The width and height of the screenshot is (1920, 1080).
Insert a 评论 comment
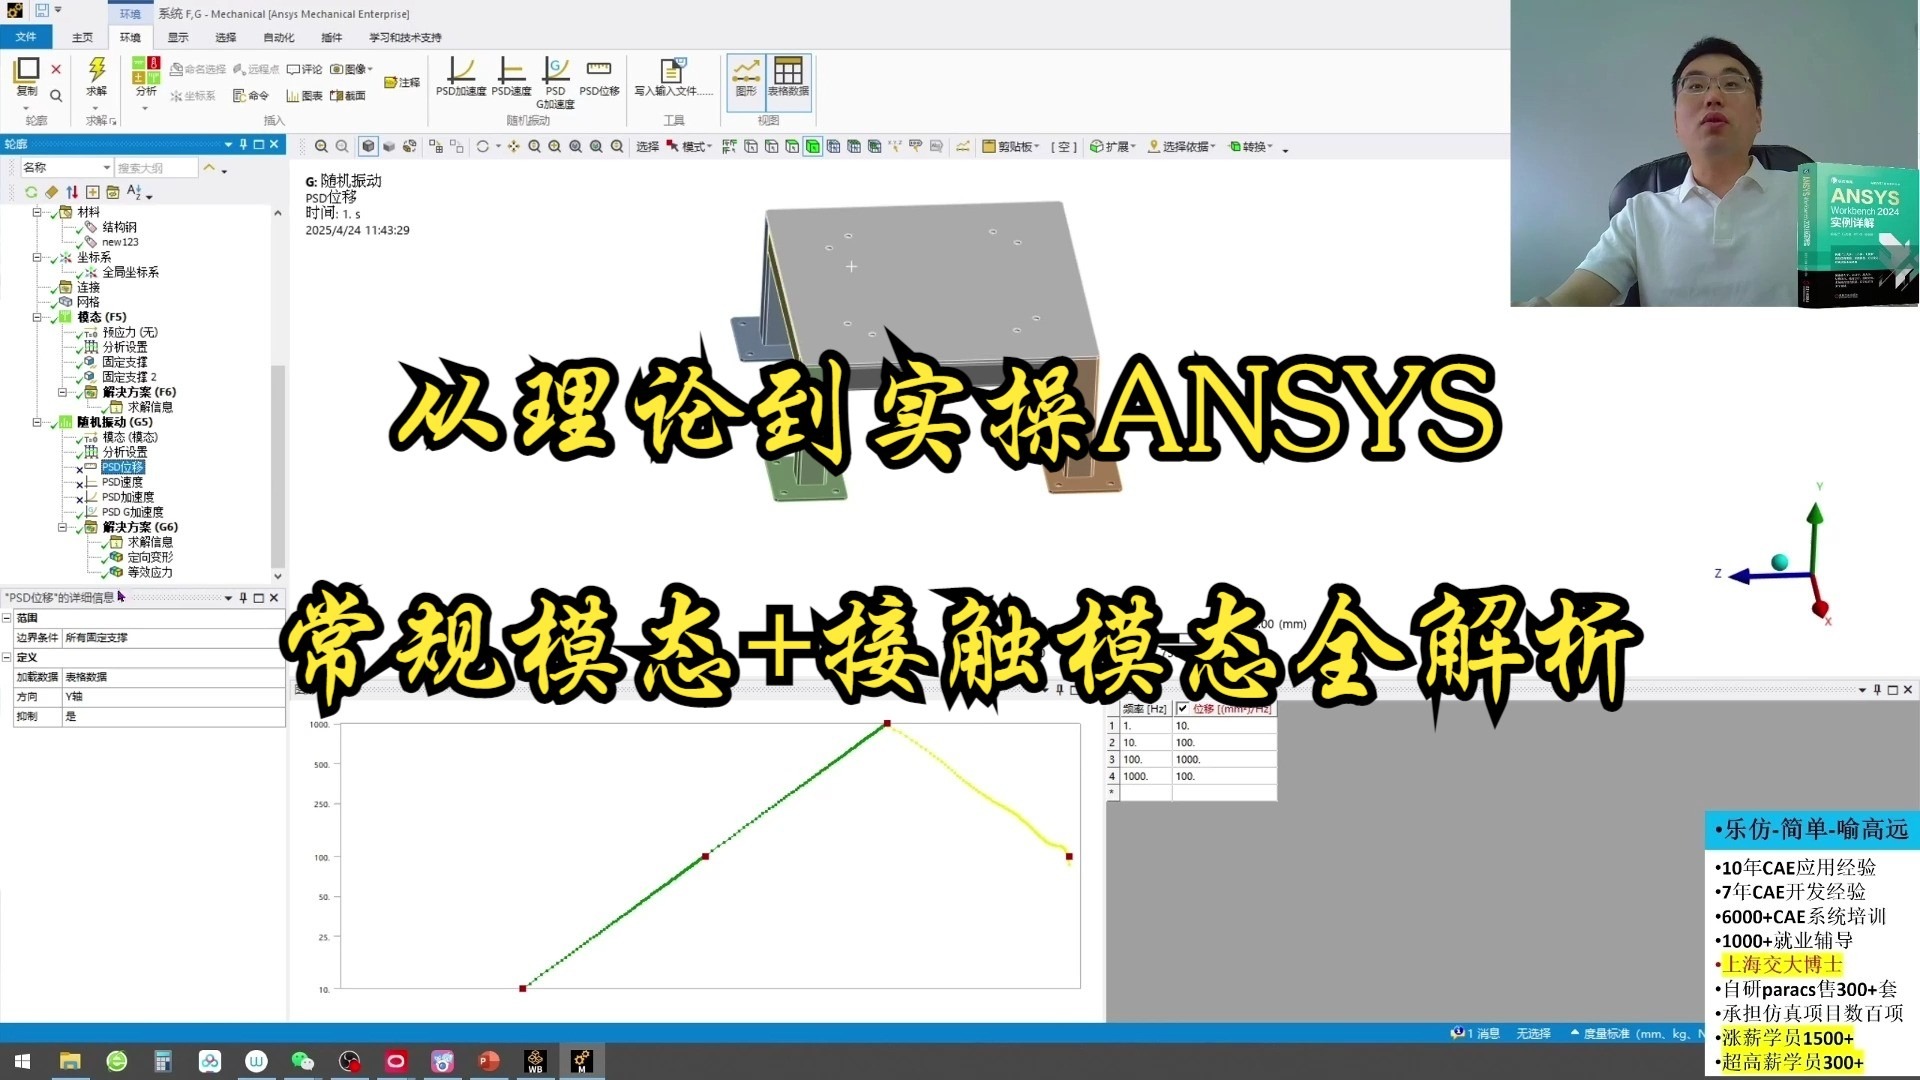304,69
